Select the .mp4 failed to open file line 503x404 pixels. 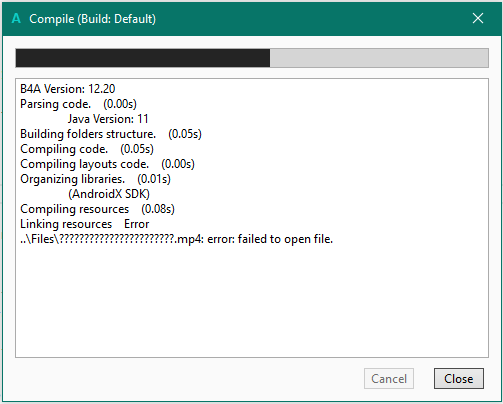click(176, 239)
